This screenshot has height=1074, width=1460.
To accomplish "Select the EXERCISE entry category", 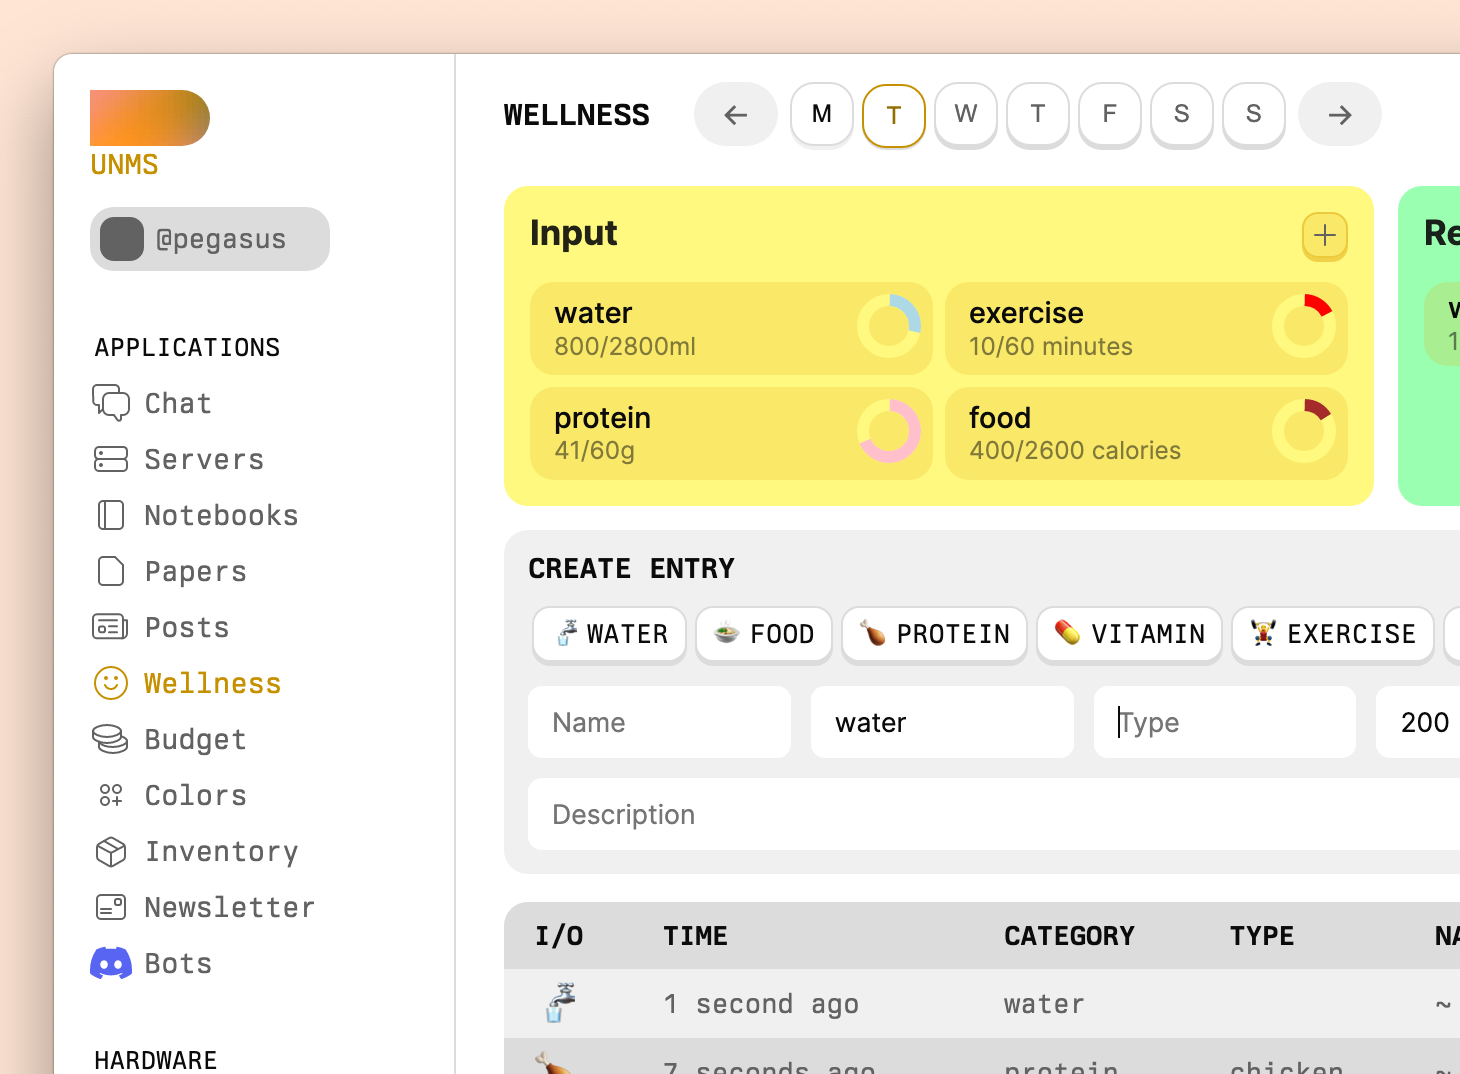I will click(1332, 634).
